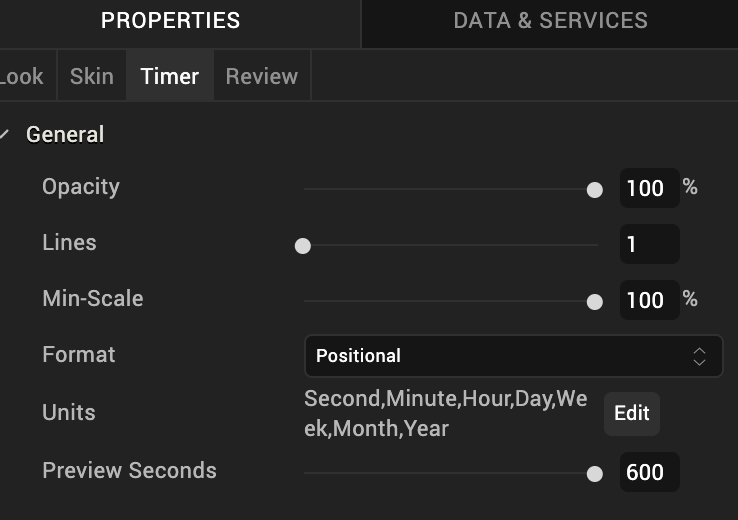Switch to the Review tab

262,77
